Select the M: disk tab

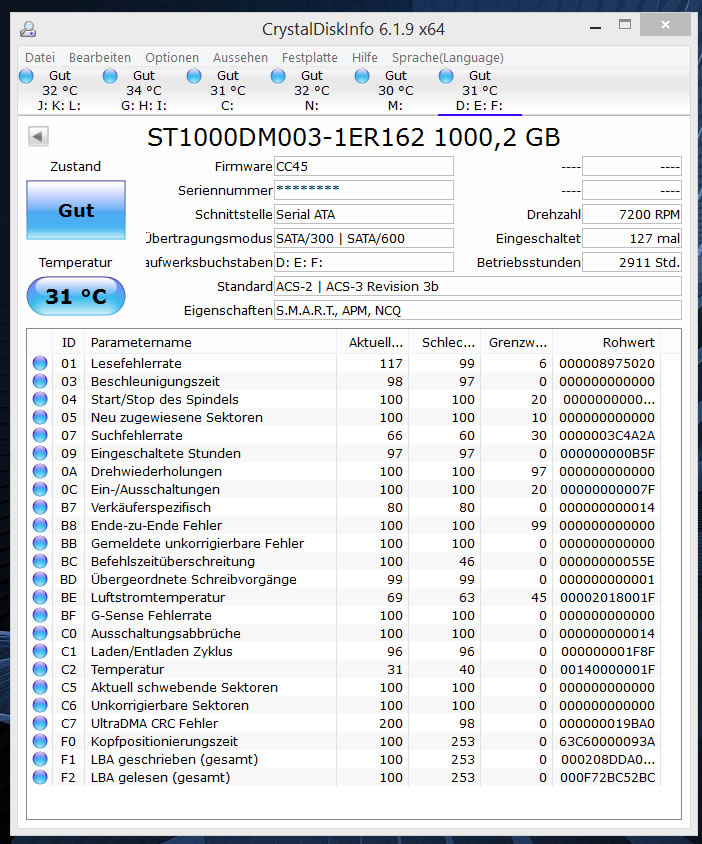point(396,90)
